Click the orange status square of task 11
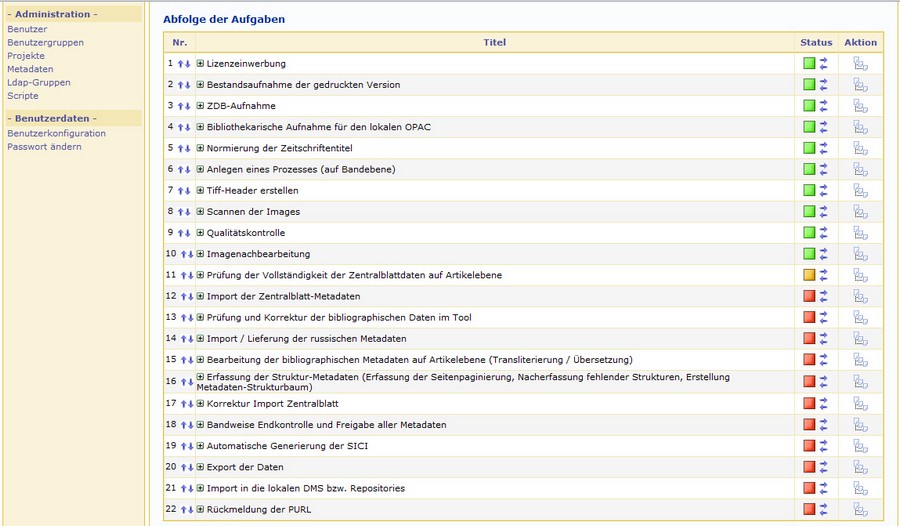 click(809, 275)
